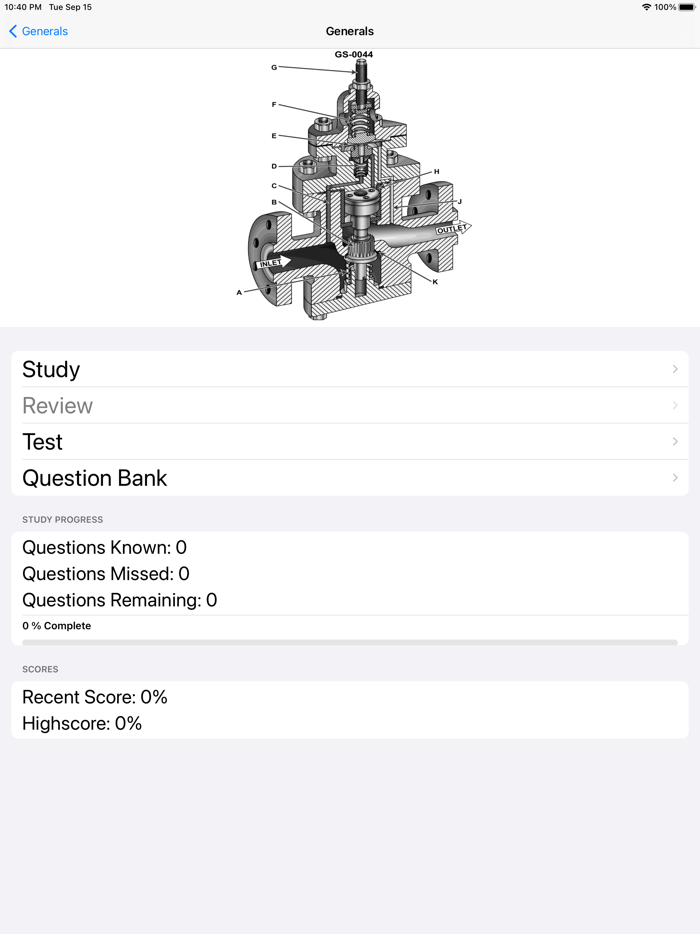Tap the back chevron icon
This screenshot has height=934, width=700.
(x=13, y=31)
